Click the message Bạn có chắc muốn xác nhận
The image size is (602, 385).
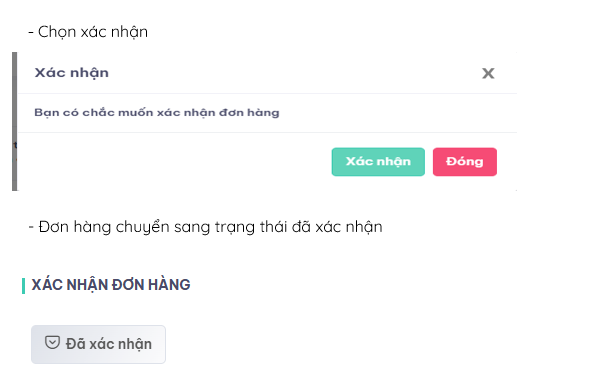click(x=157, y=112)
